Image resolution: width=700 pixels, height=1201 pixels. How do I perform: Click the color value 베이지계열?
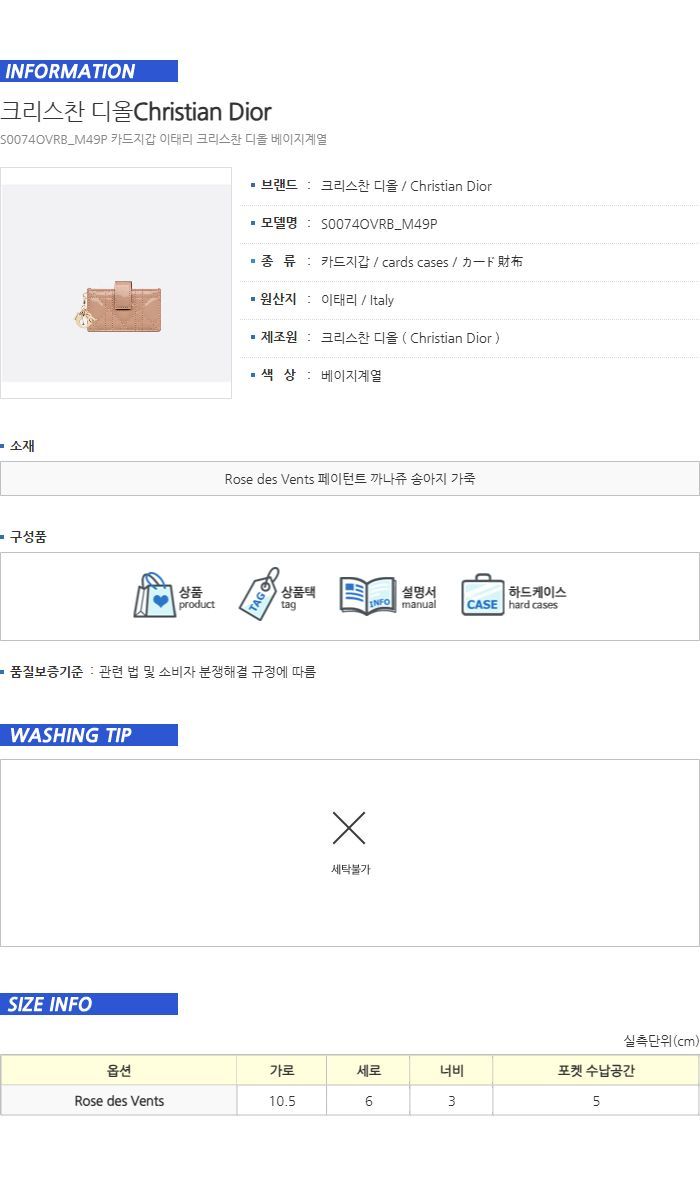(351, 376)
